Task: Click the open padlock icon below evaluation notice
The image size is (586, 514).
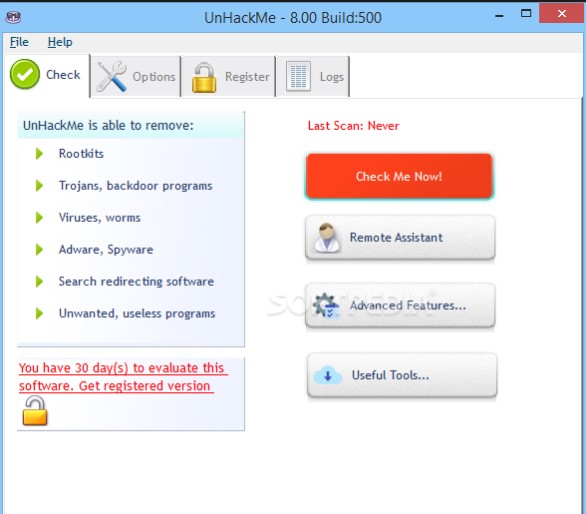Action: pyautogui.click(x=35, y=411)
